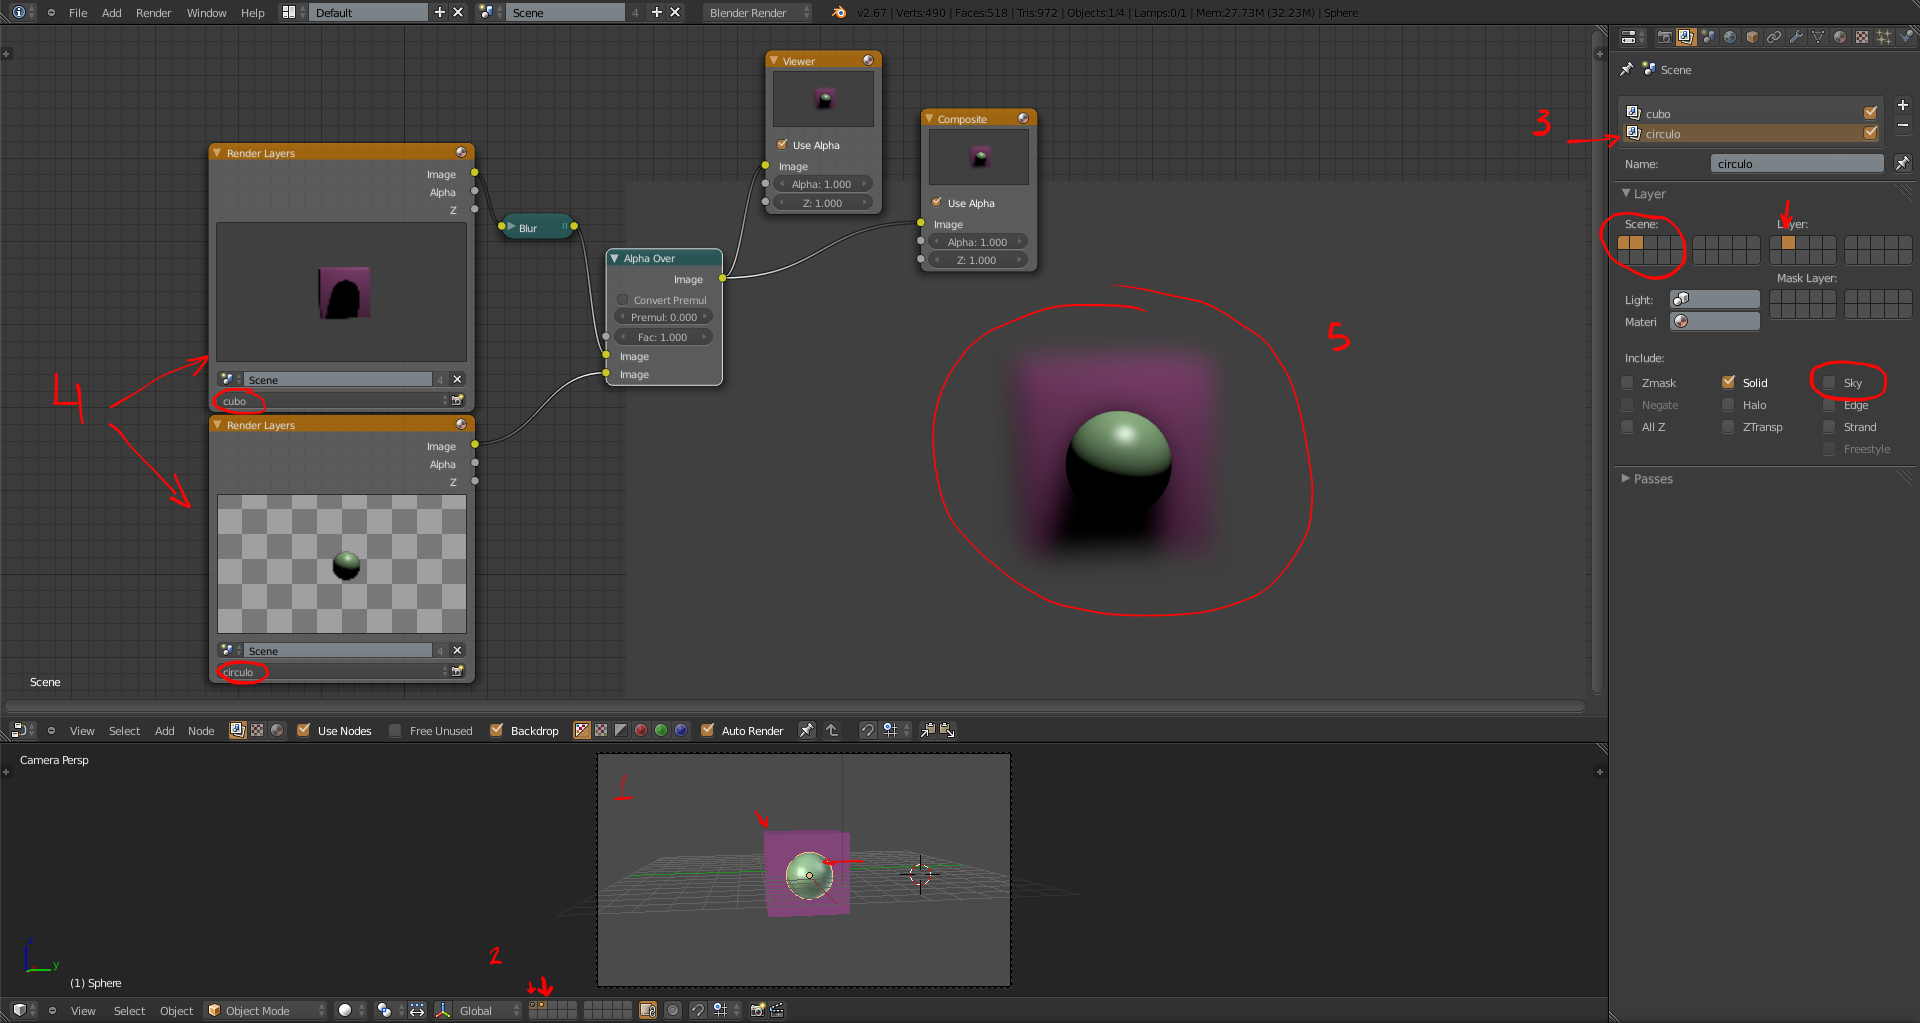Adjust the Fac slider on Alpha Over node
The width and height of the screenshot is (1920, 1023).
click(663, 337)
